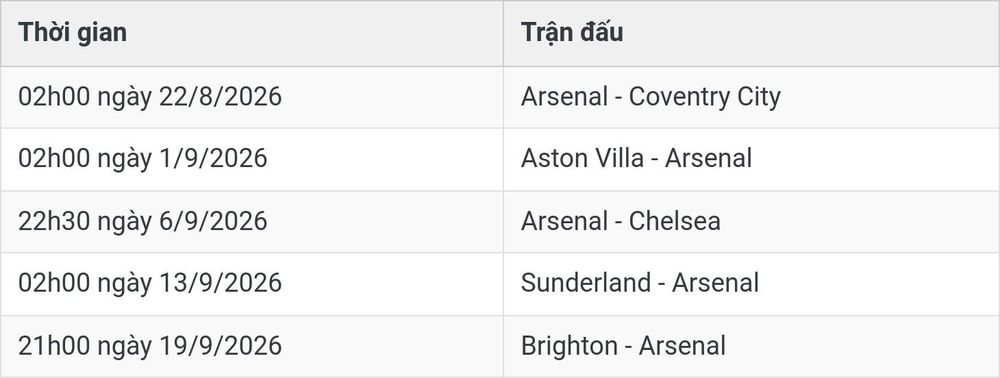Select the 'Brighton - Arsenal' match cell
Image resolution: width=1000 pixels, height=378 pixels.
coord(751,346)
